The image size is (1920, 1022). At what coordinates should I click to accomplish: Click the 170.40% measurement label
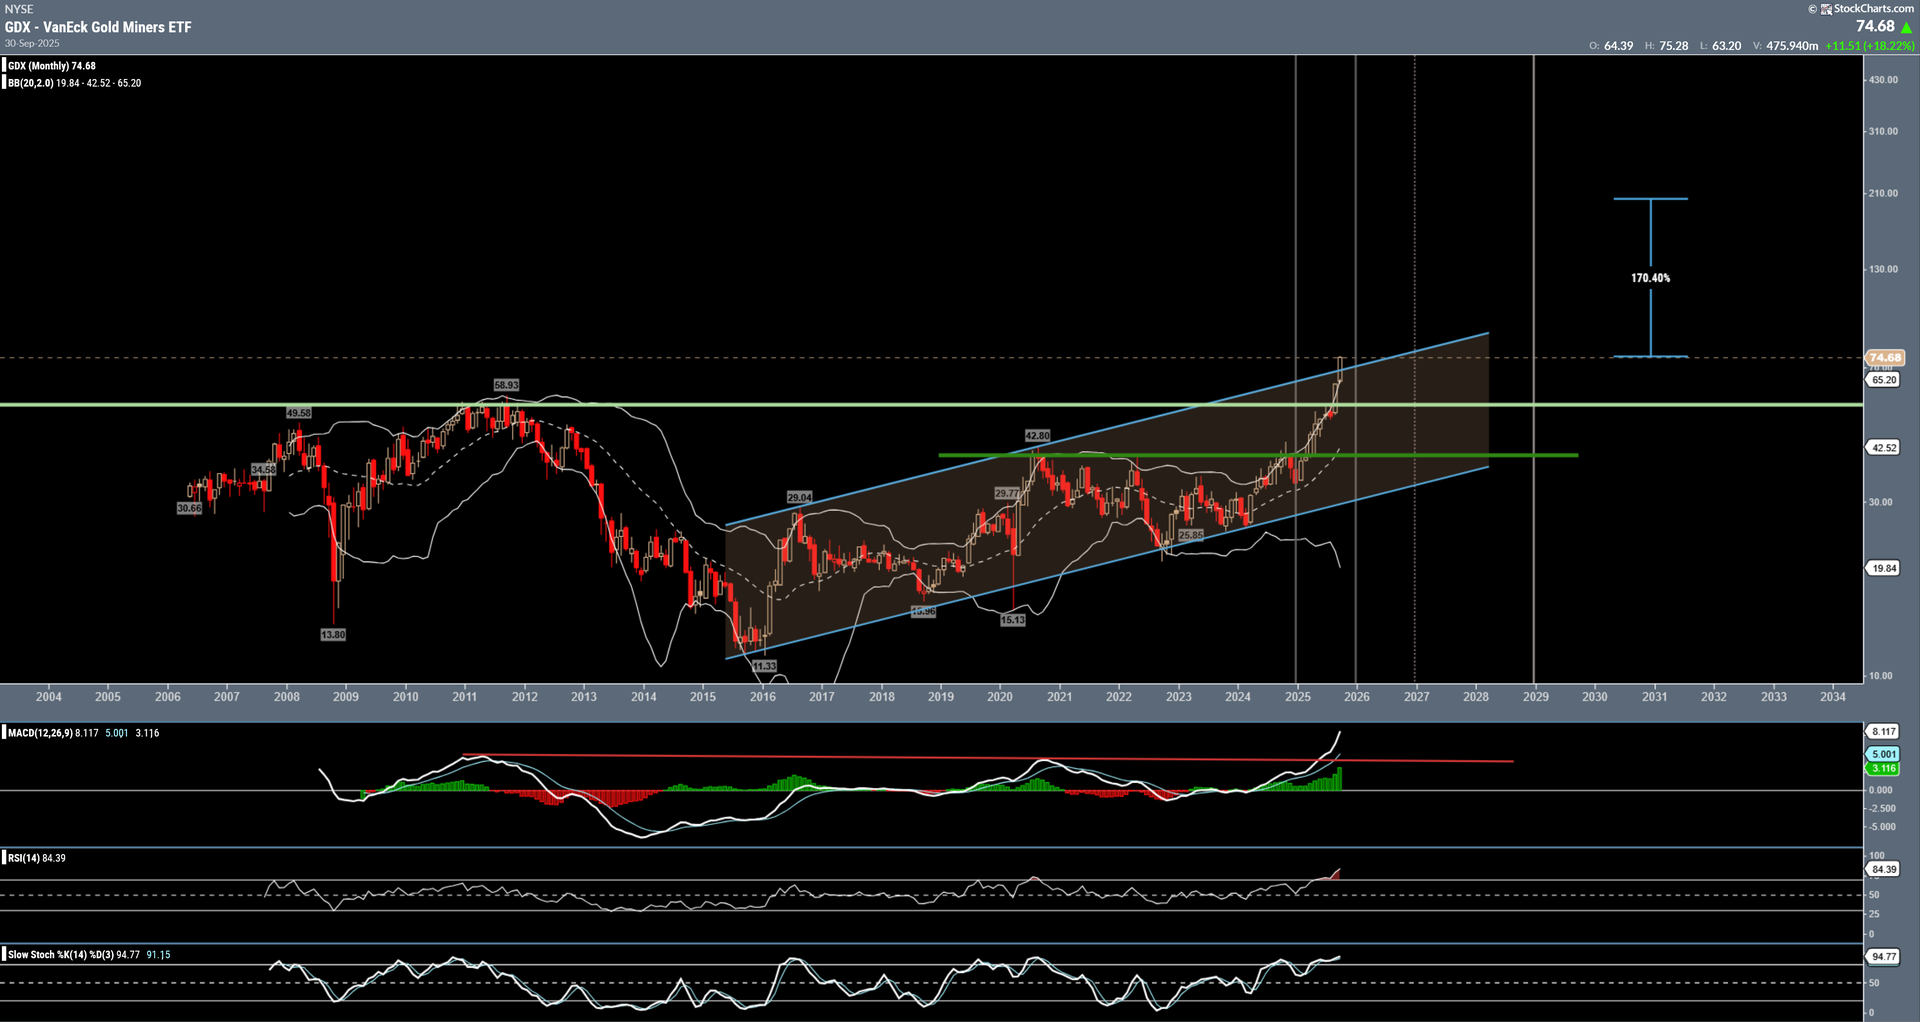[x=1650, y=278]
